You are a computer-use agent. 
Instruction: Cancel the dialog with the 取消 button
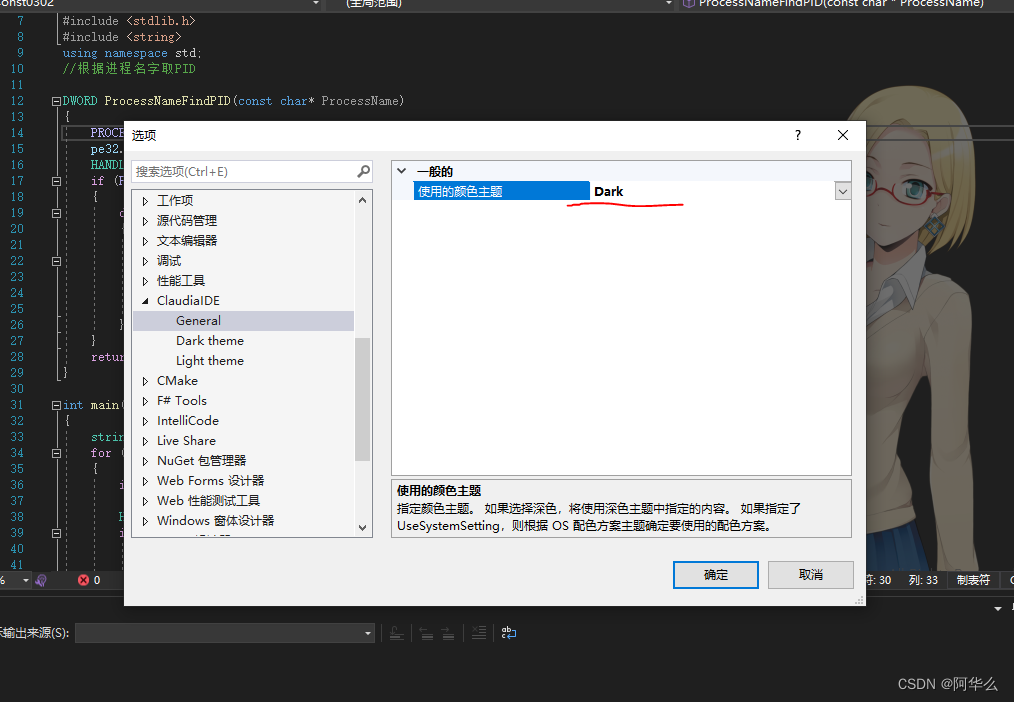(810, 575)
